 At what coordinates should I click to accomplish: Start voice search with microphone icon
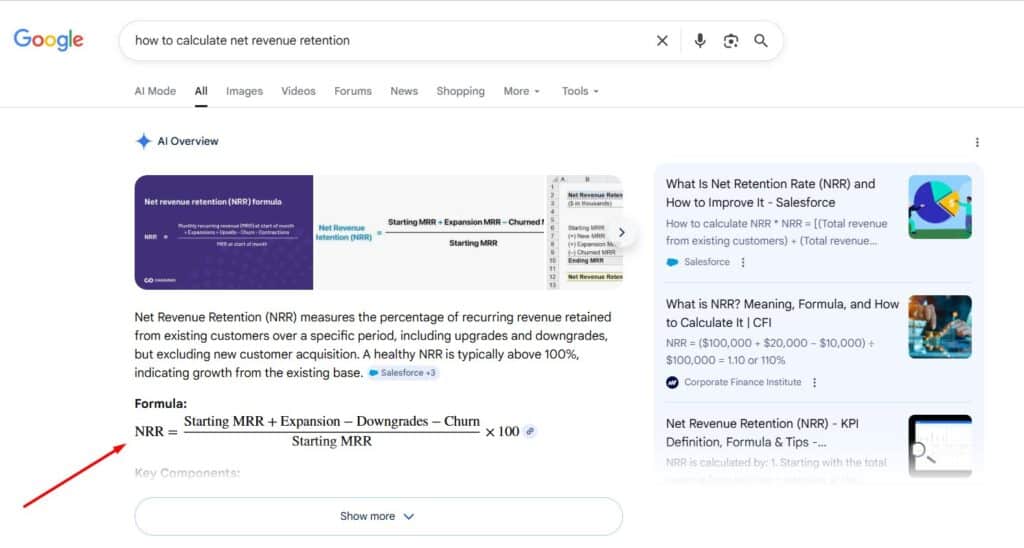pyautogui.click(x=699, y=40)
